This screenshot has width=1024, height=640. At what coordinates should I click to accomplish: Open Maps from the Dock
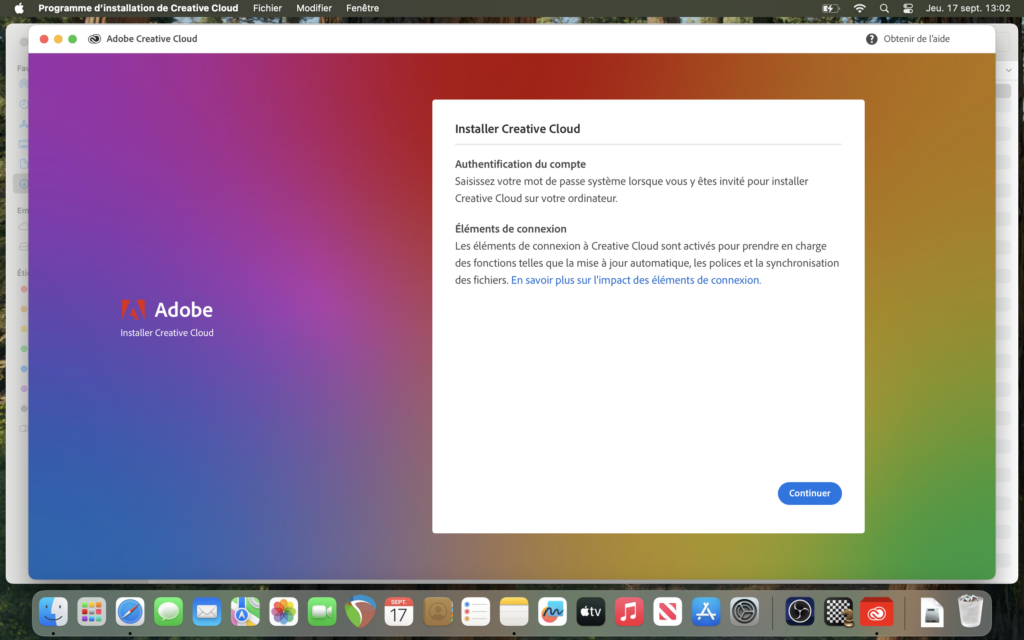(246, 612)
